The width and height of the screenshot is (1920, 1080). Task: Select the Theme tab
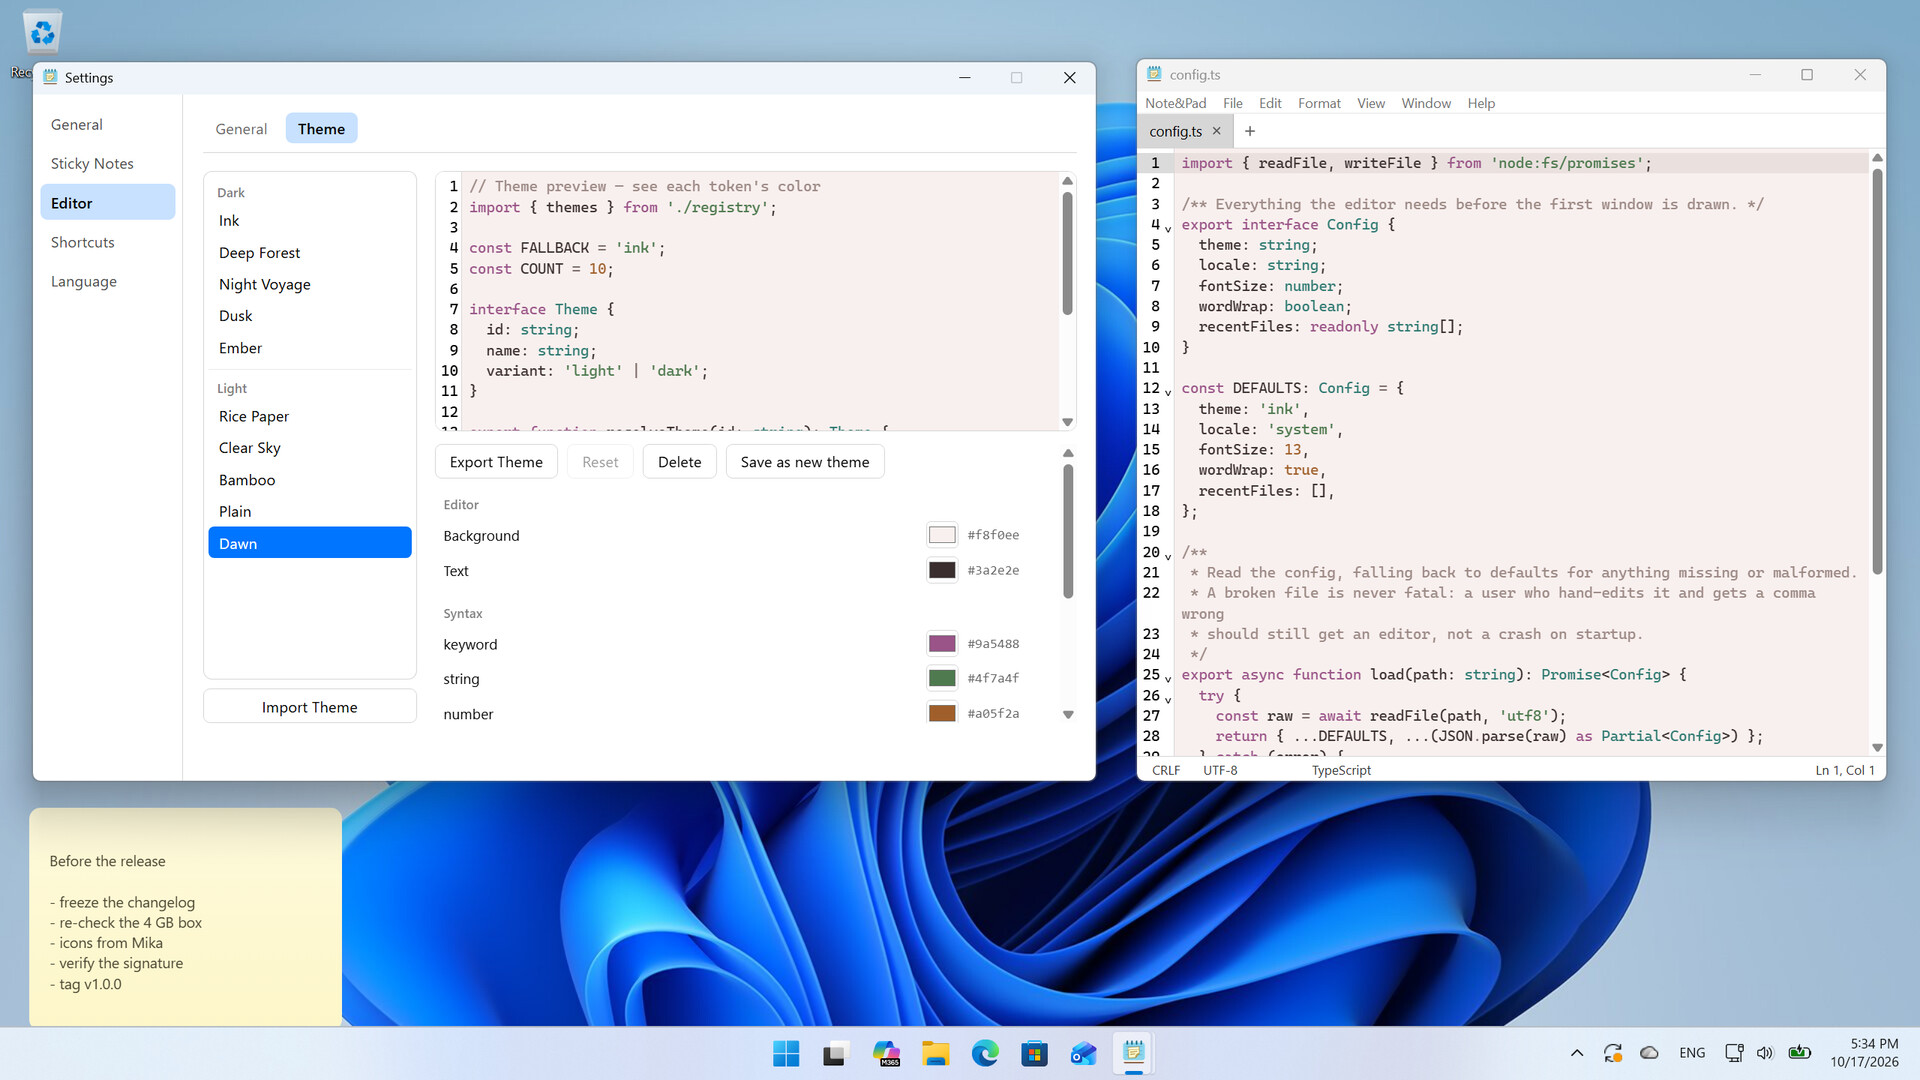(x=321, y=129)
